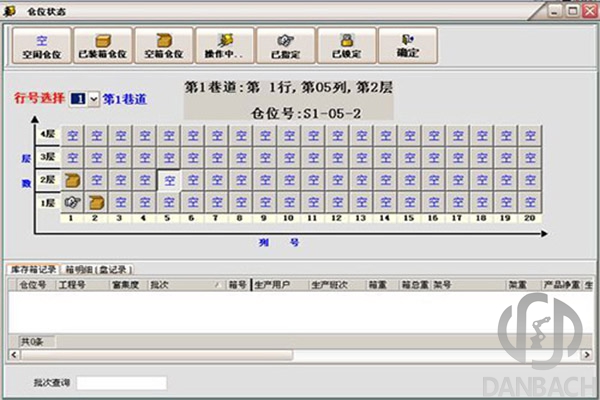
Task: Click the 已指定 toolbar button
Action: 286,45
